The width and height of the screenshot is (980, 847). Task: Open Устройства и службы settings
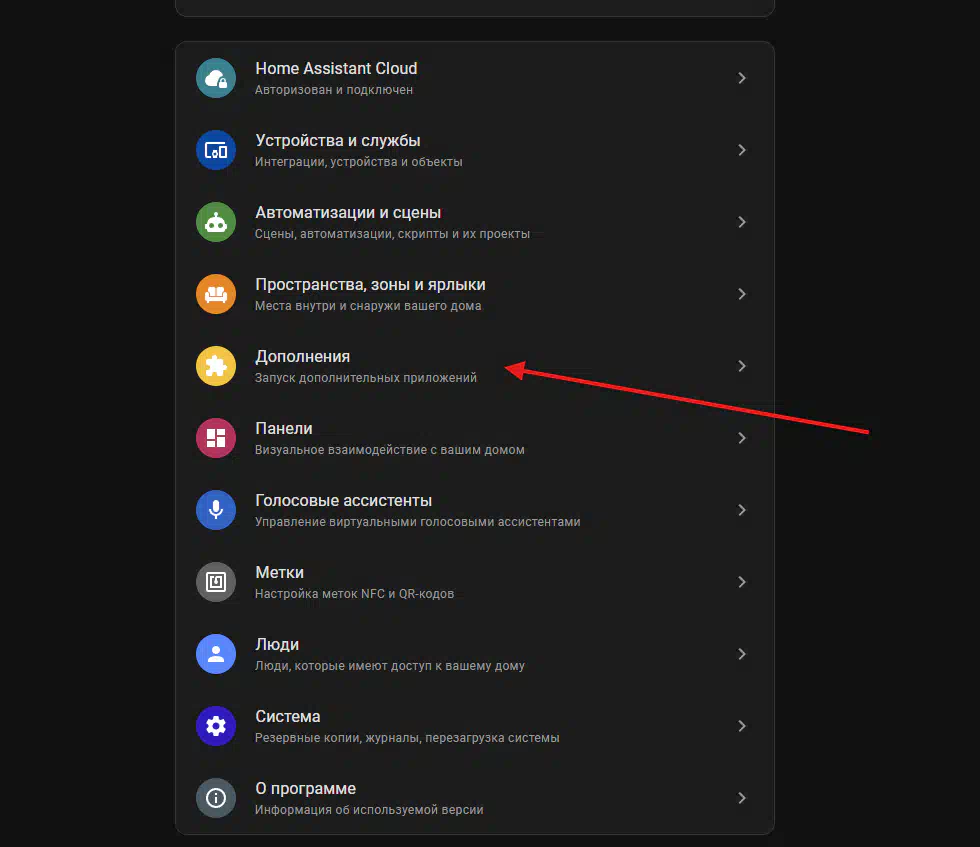338,141
